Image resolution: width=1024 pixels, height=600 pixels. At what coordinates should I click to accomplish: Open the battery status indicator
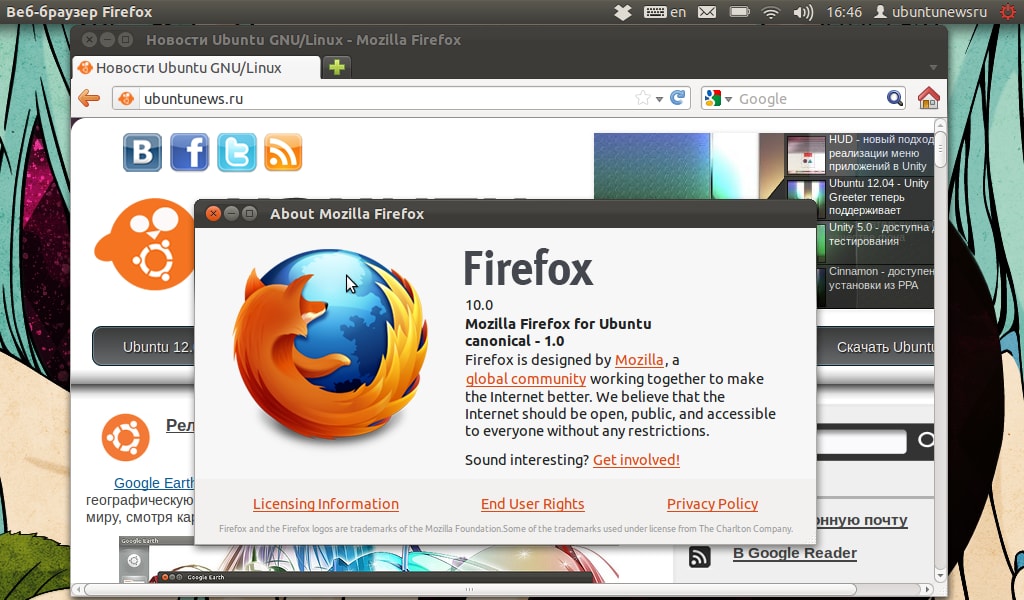739,12
